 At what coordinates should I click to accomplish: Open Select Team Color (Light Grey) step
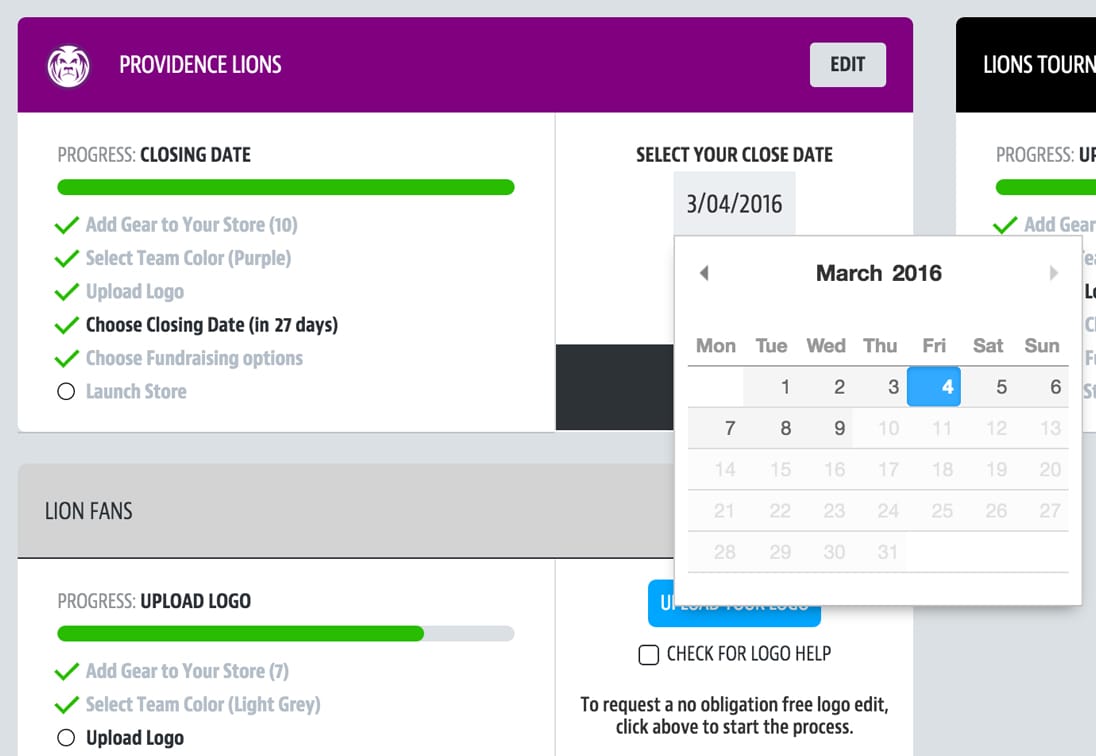(x=203, y=704)
